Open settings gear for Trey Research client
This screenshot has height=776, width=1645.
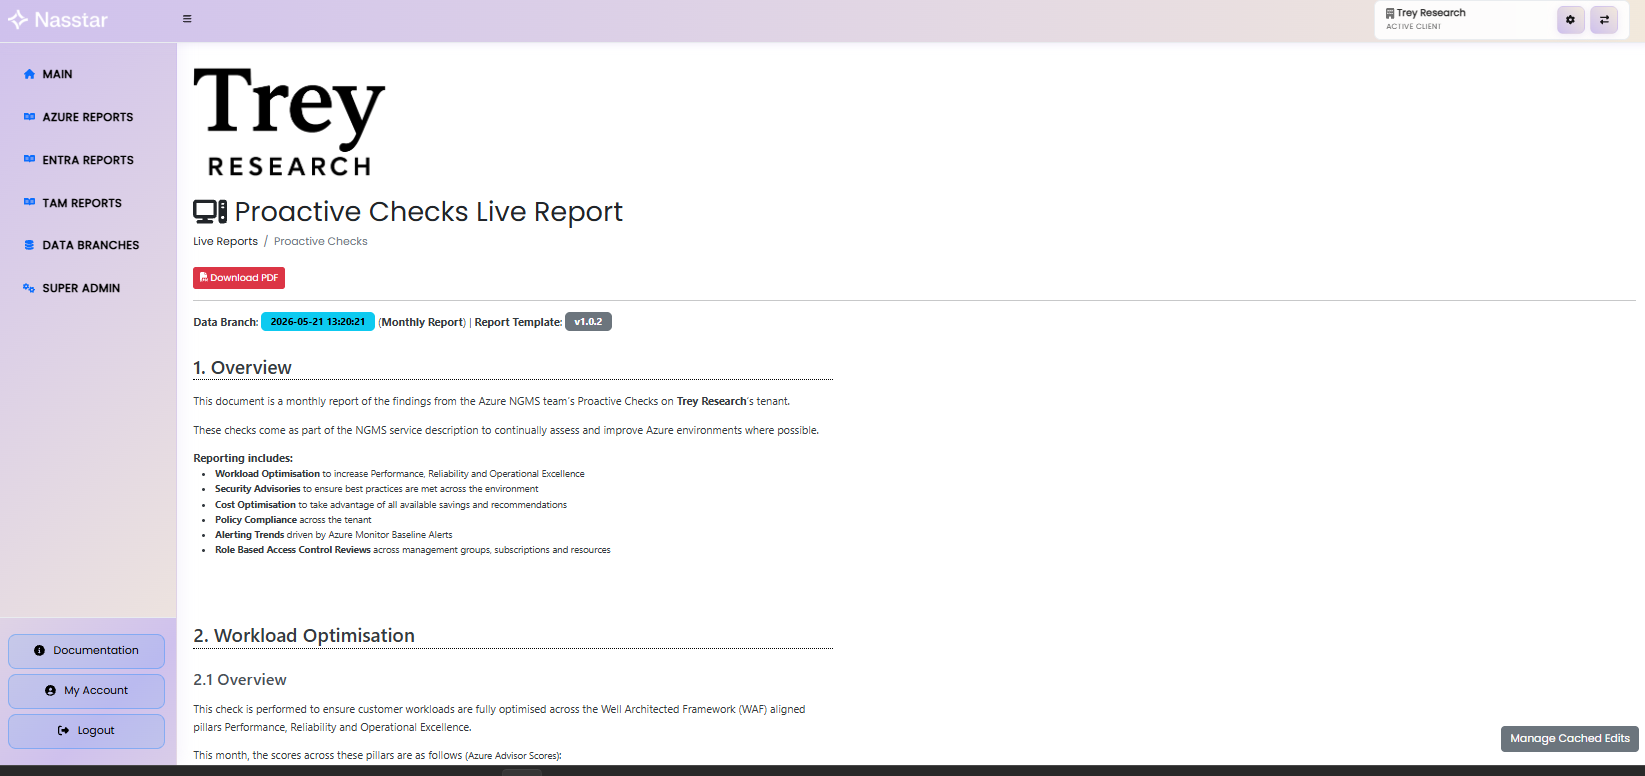[x=1570, y=20]
